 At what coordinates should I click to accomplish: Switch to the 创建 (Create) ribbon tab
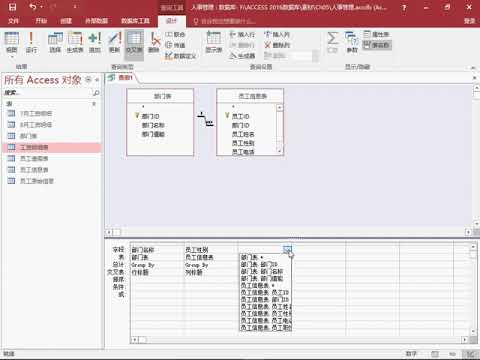[66, 21]
